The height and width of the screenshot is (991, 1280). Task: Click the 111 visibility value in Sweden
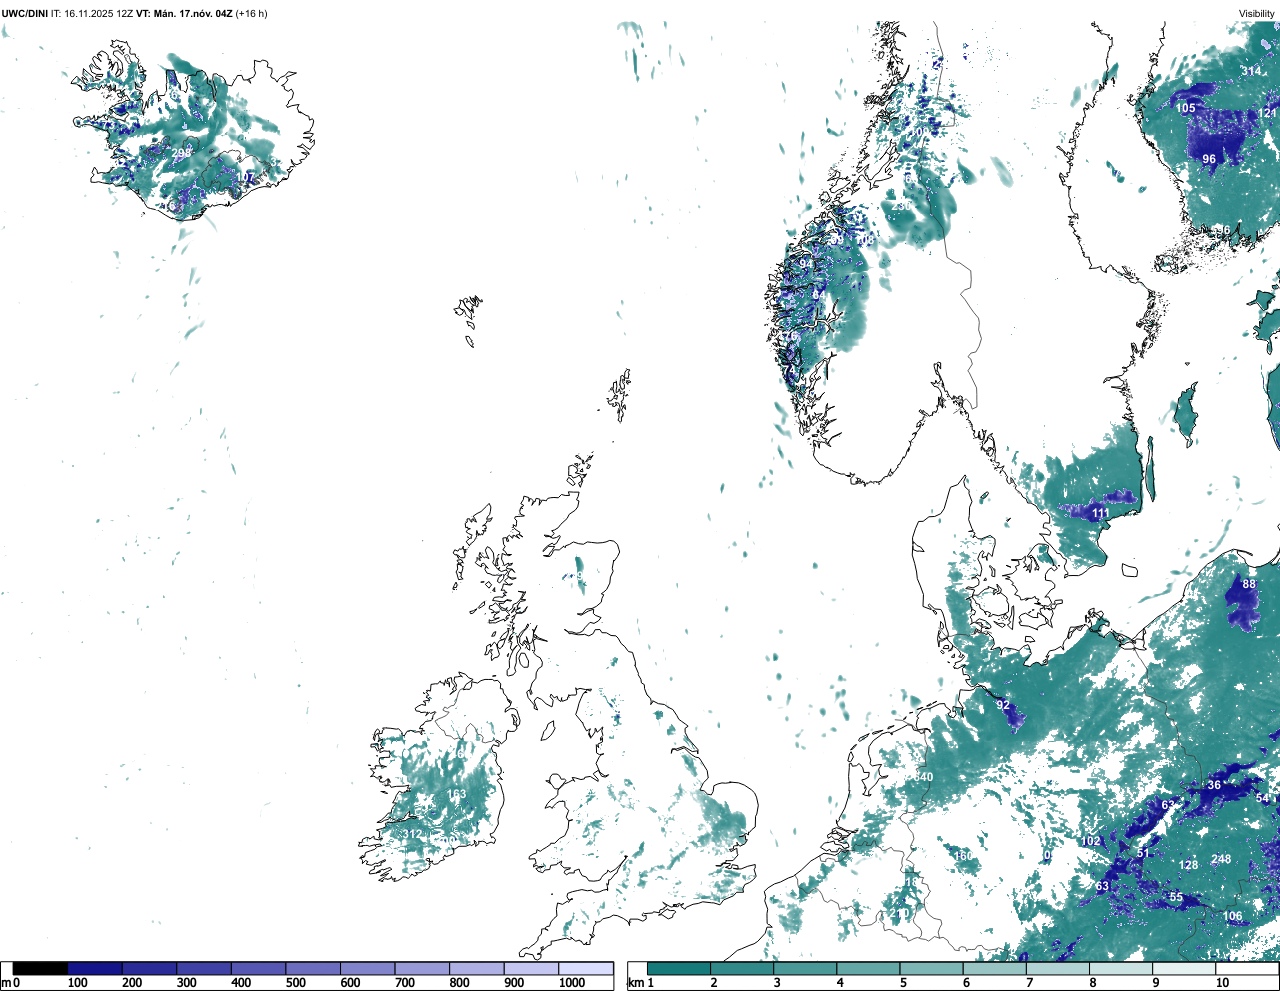pos(1100,513)
